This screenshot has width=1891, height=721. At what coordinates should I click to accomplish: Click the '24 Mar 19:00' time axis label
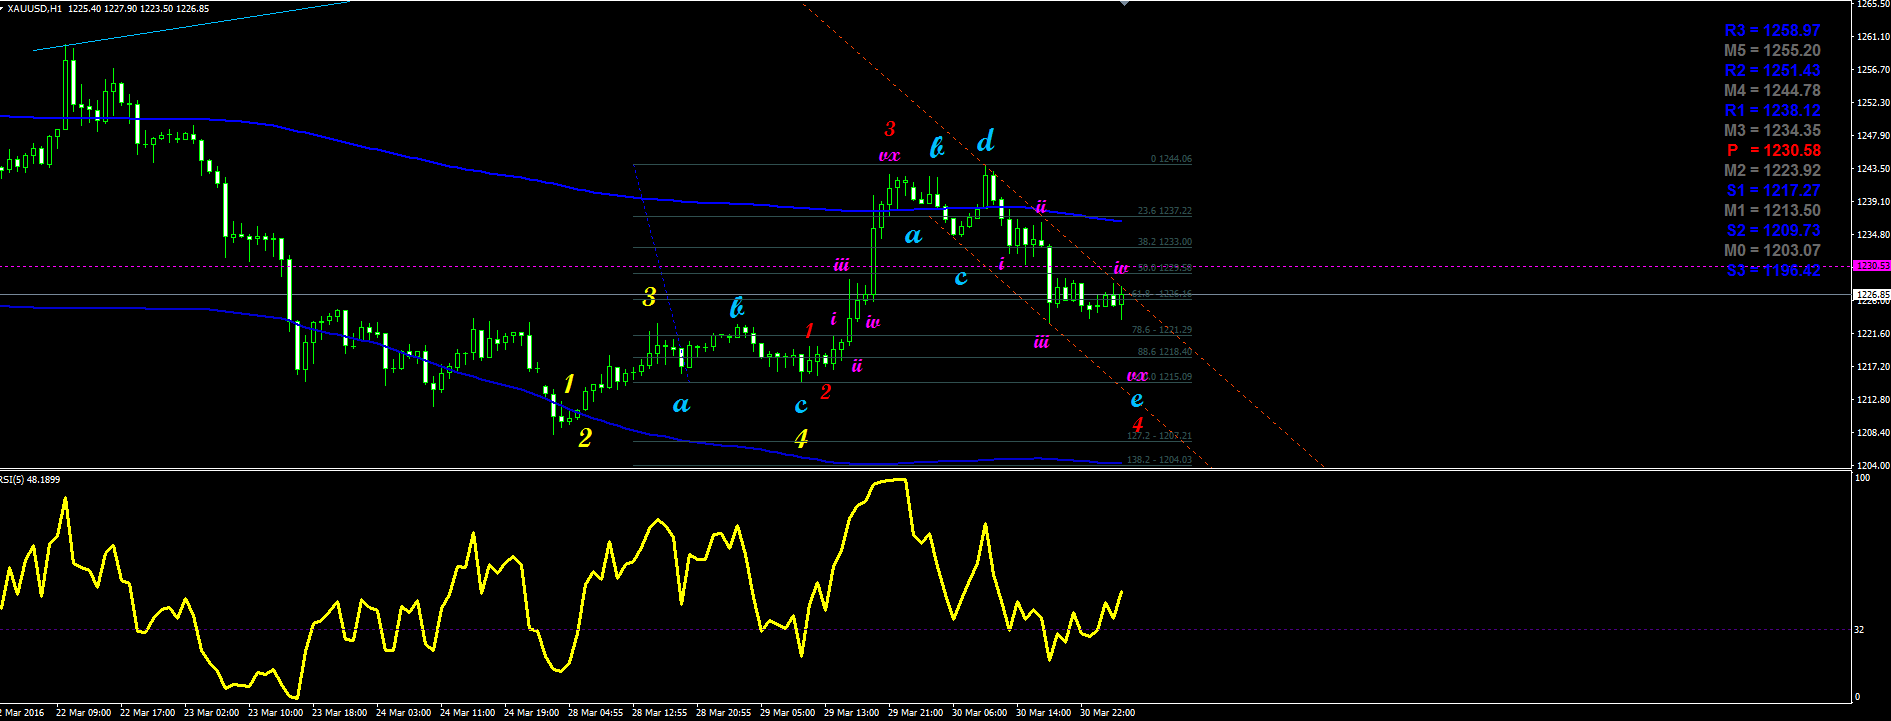[532, 713]
